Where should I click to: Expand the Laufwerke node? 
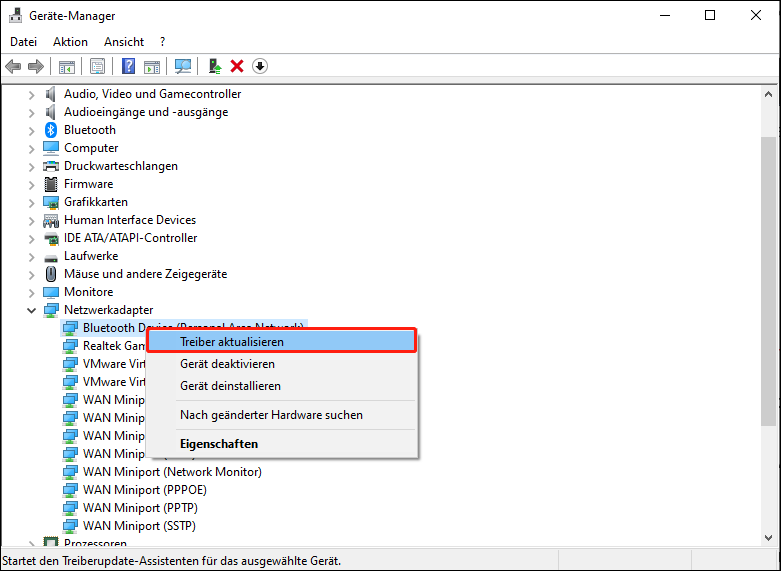click(31, 257)
